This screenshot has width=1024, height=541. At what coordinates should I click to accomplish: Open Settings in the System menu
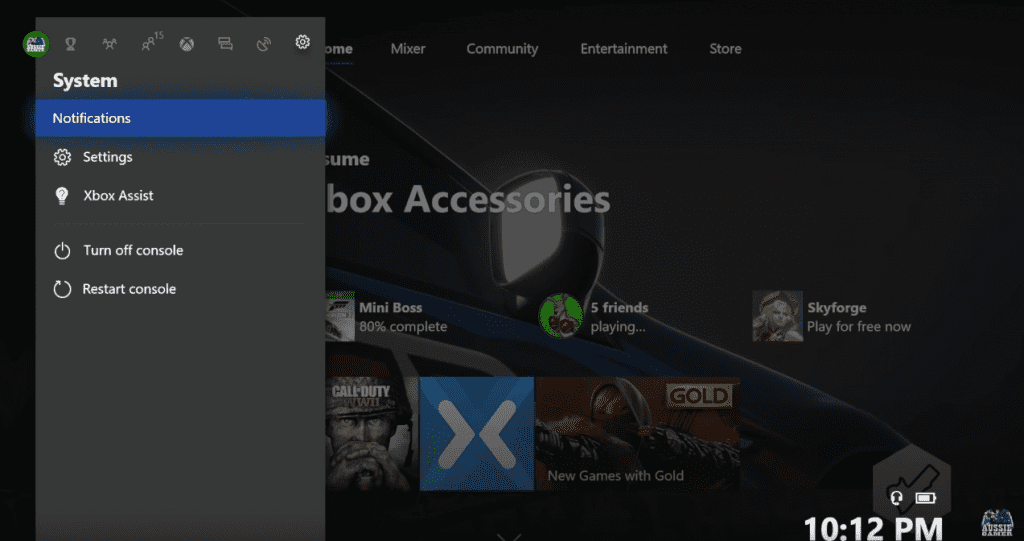pyautogui.click(x=180, y=157)
